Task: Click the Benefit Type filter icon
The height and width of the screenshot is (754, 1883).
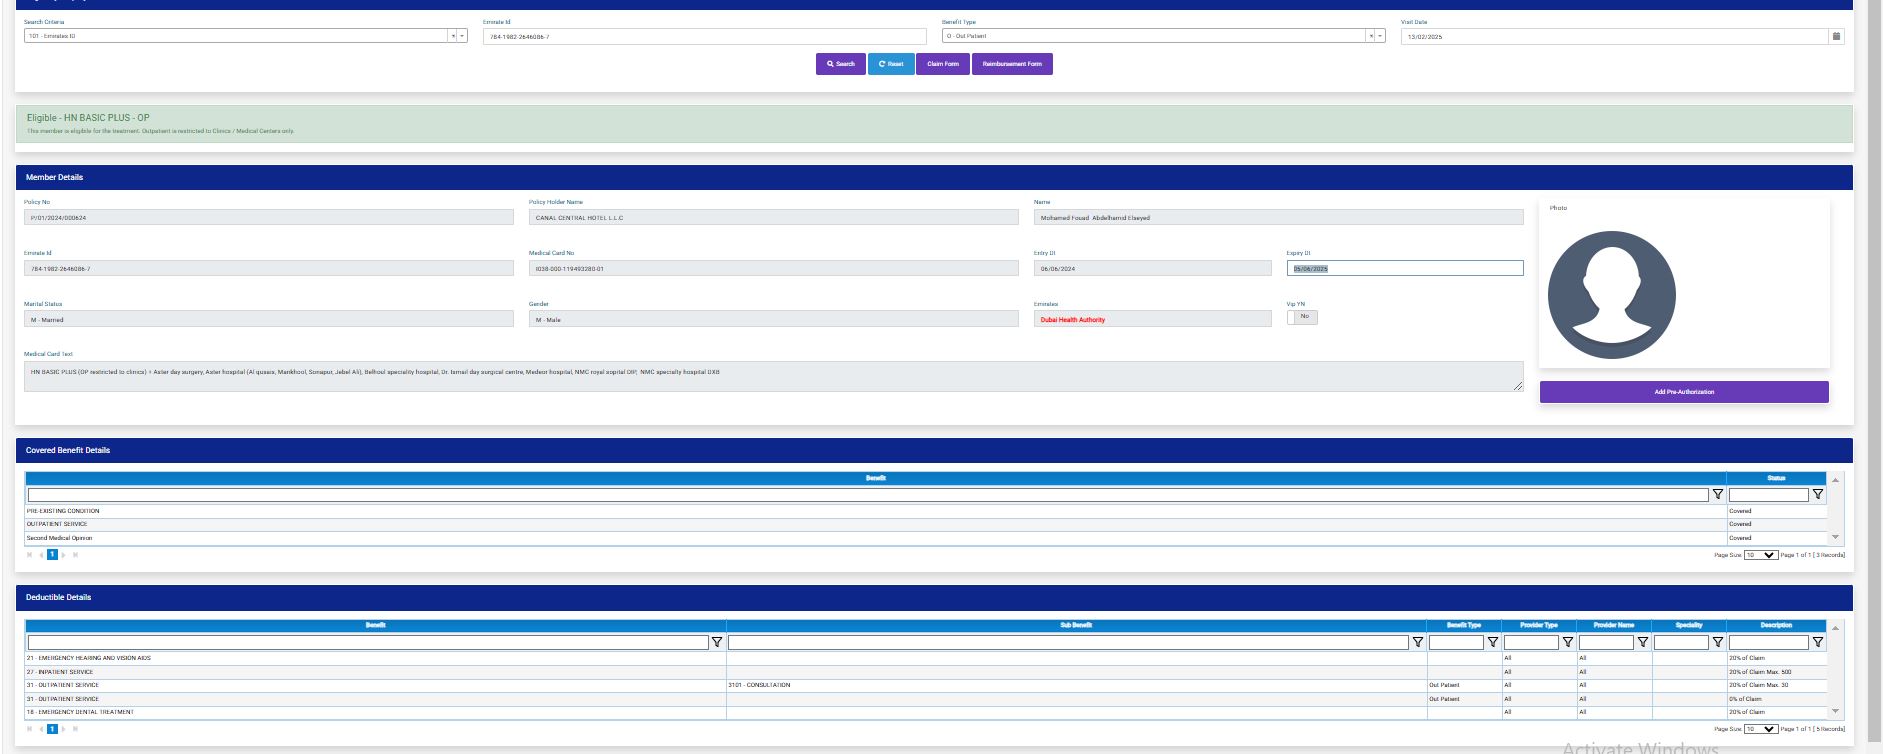Action: (x=1493, y=642)
